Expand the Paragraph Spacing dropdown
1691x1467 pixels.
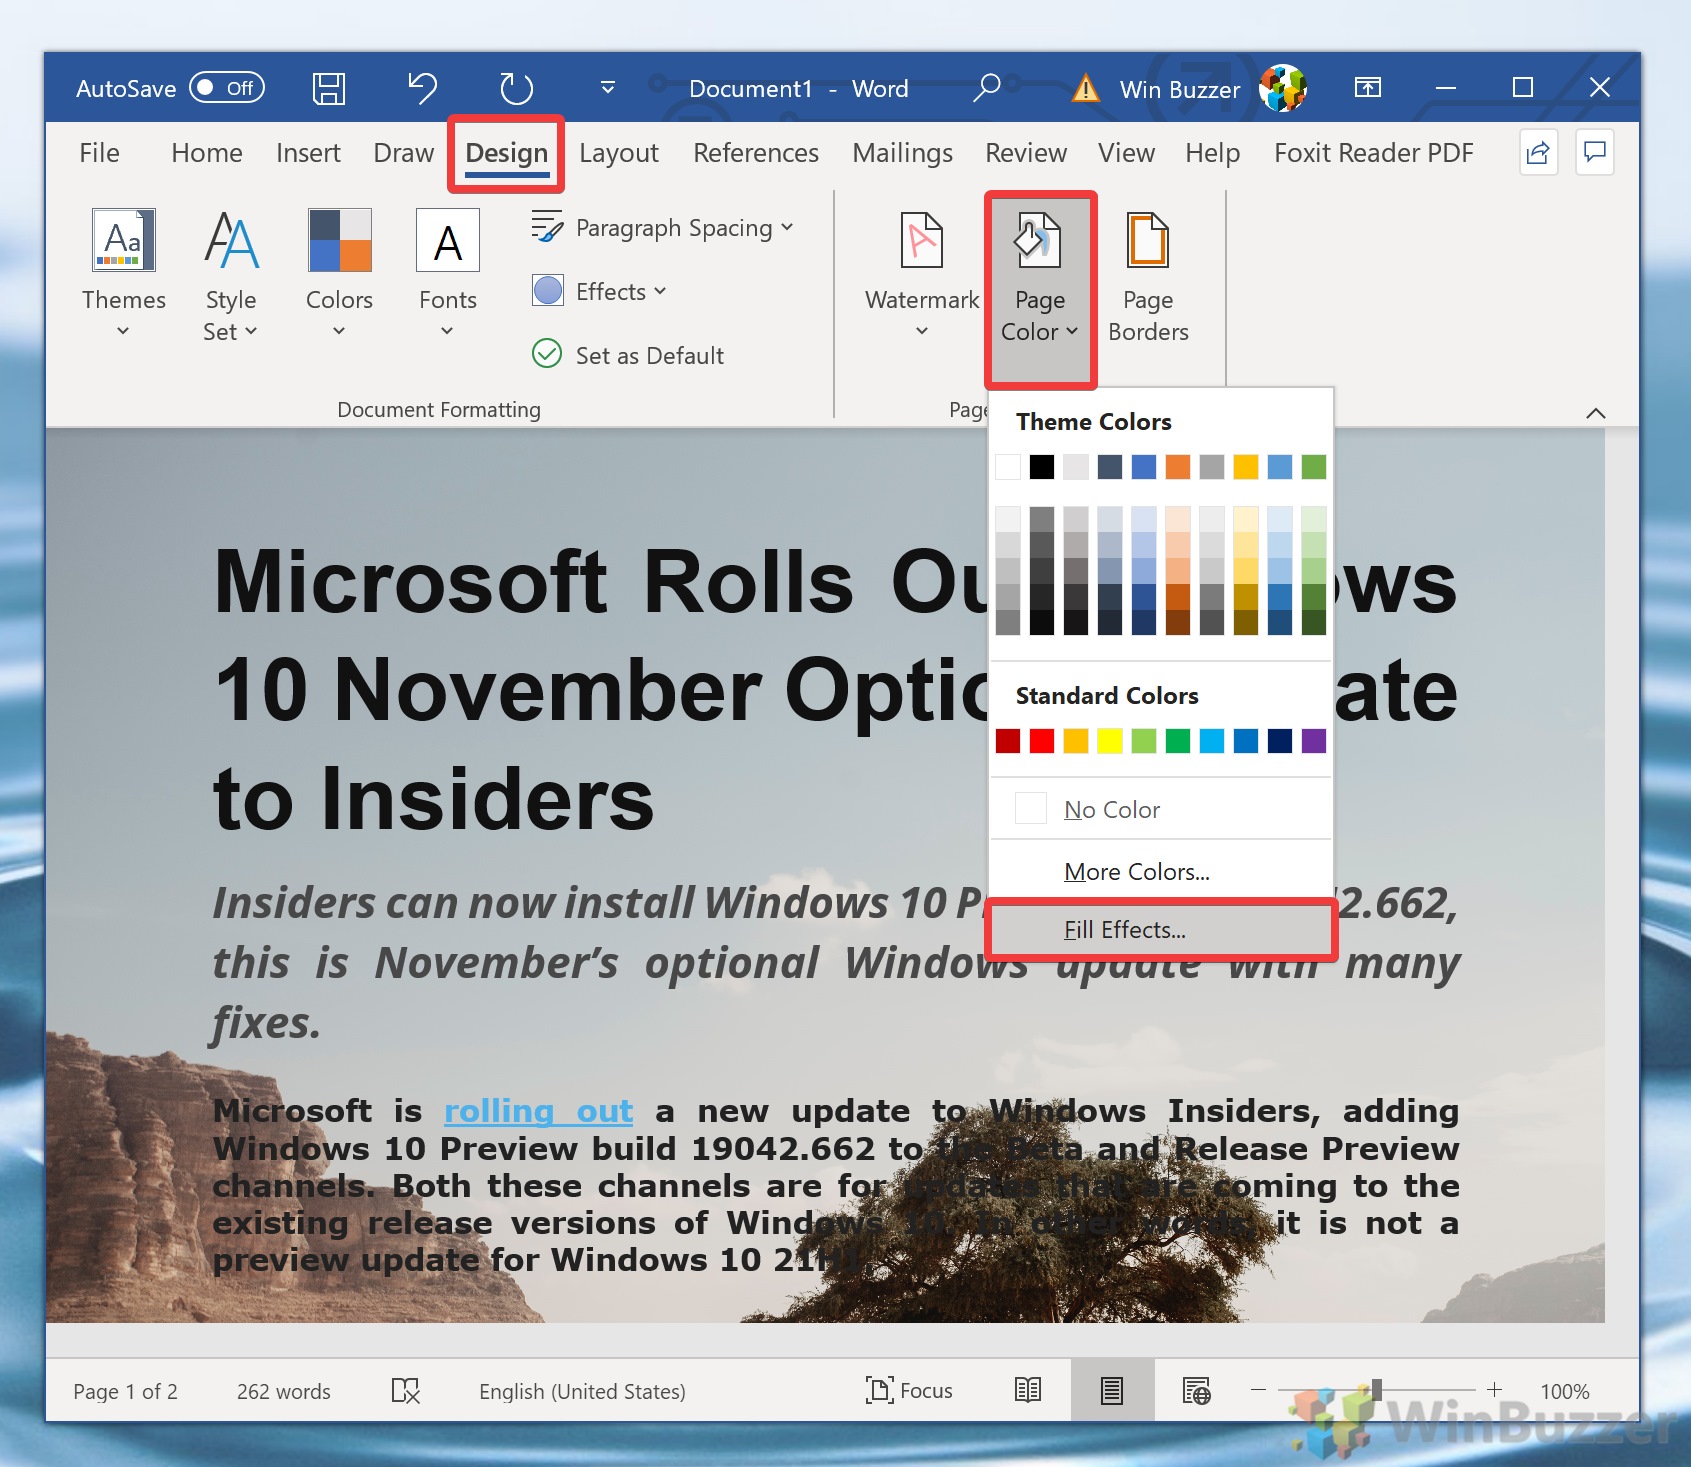662,228
